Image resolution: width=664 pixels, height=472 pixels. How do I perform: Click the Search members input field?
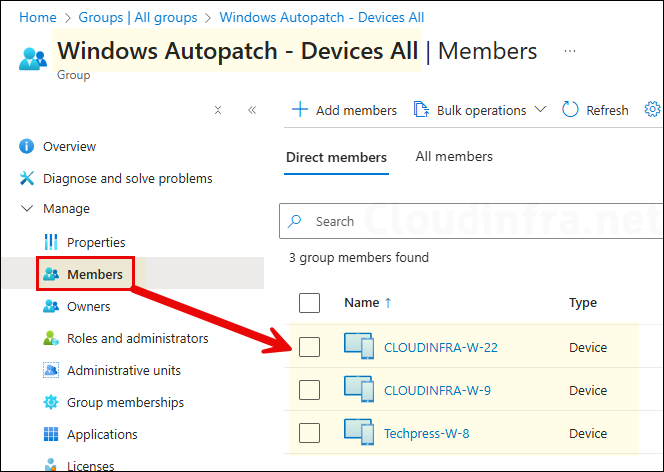tap(470, 221)
